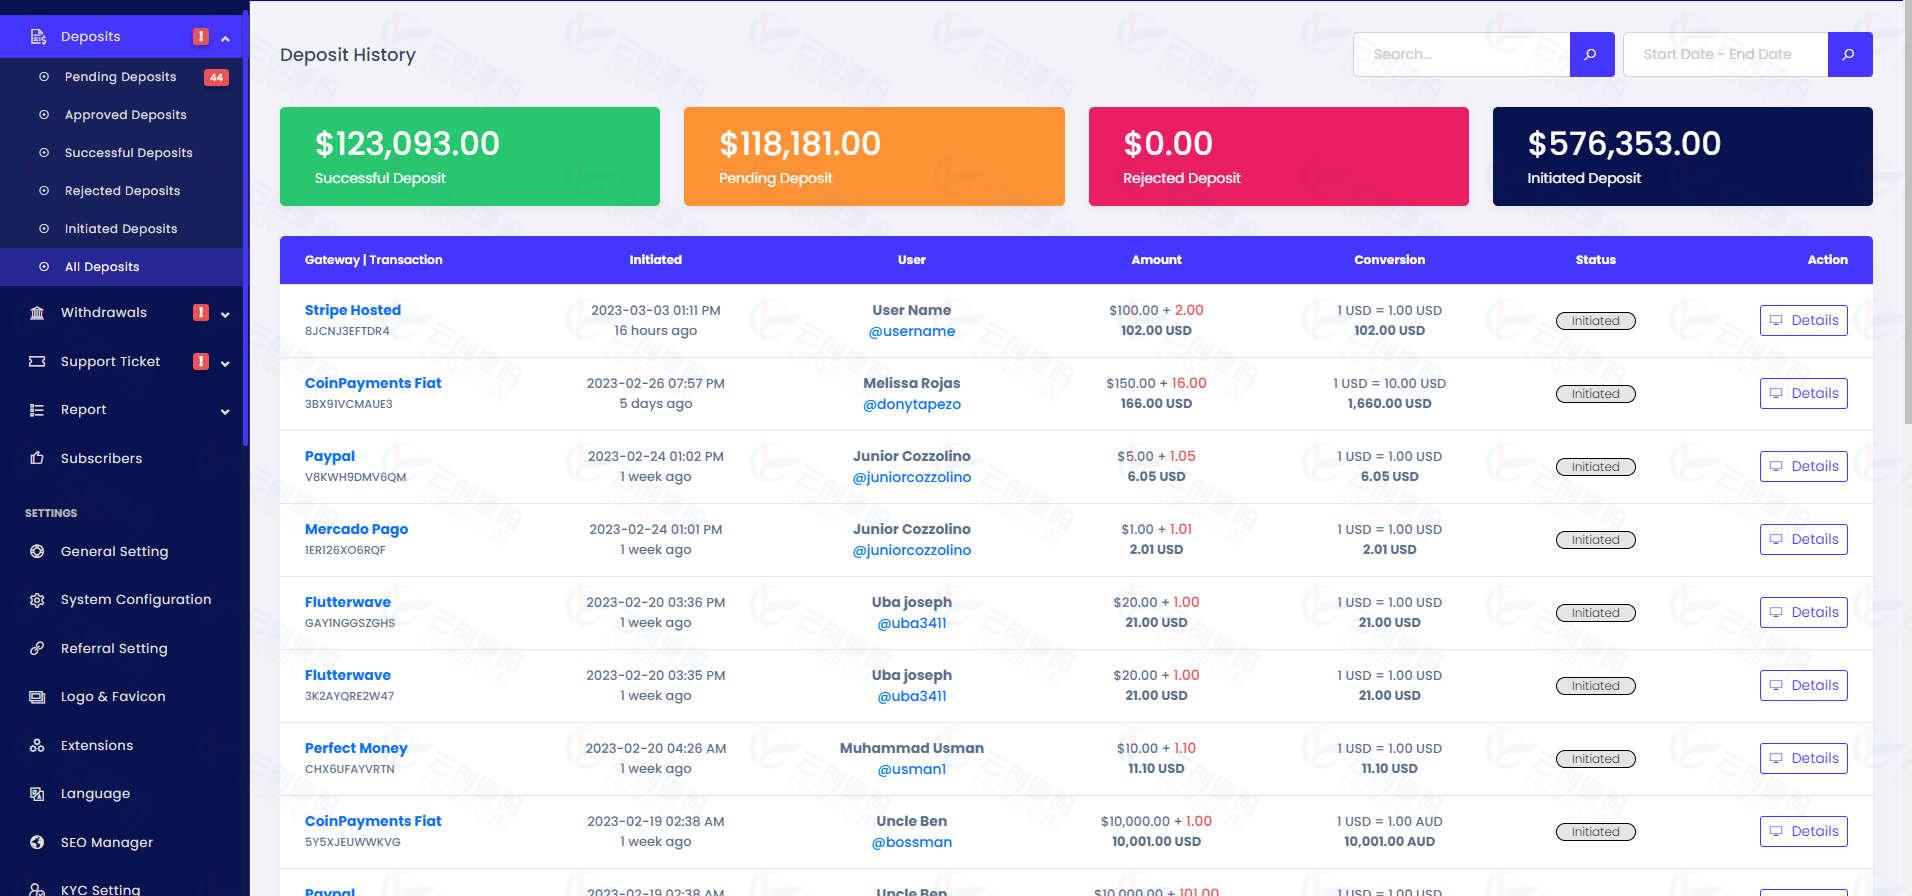The width and height of the screenshot is (1912, 896).
Task: Click the 44 badge on Pending Deposits
Action: (216, 77)
